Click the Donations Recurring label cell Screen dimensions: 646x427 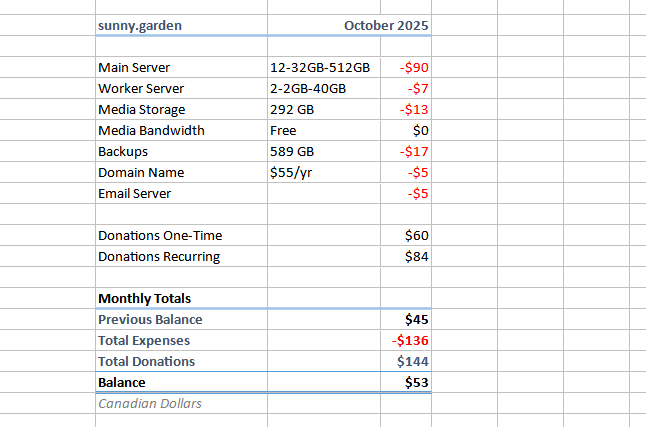[x=181, y=257]
